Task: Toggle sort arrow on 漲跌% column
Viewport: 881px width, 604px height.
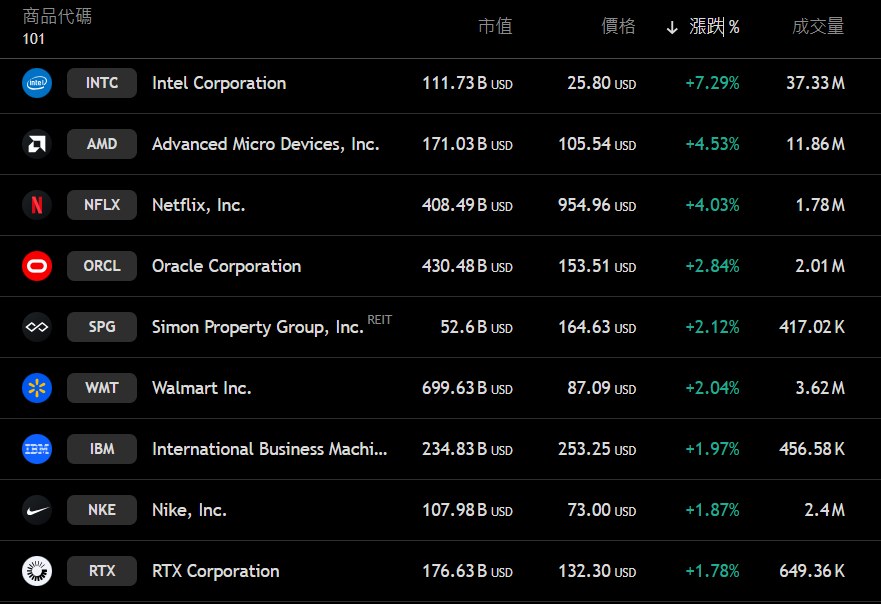Action: coord(672,27)
